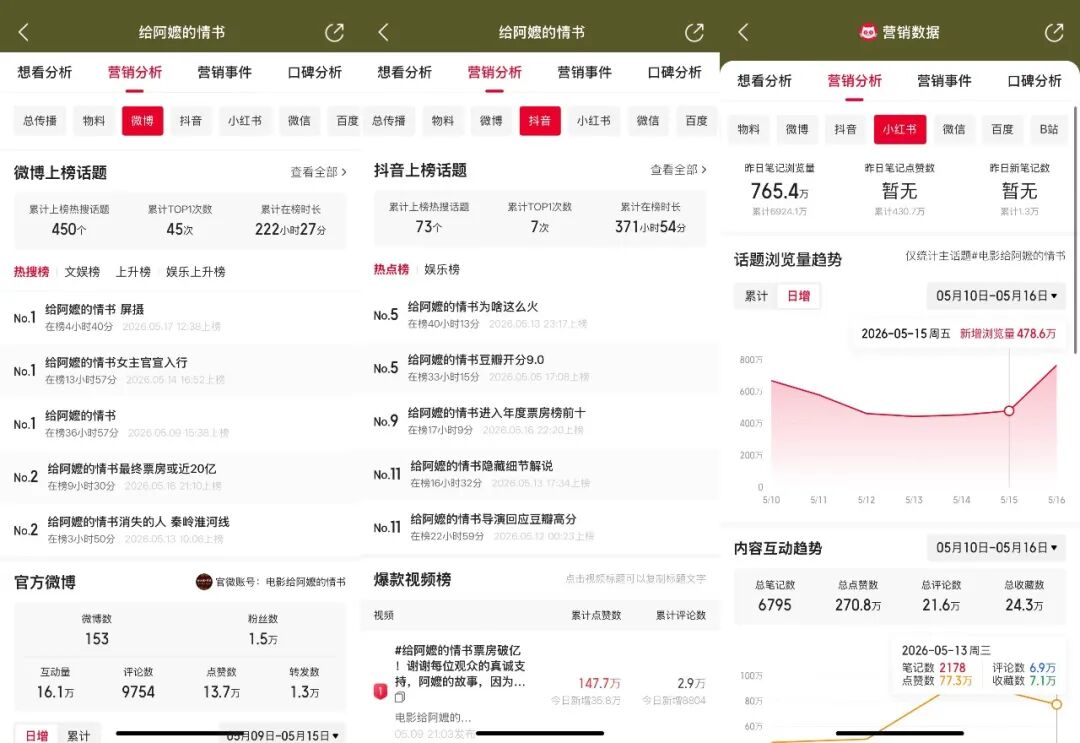Image resolution: width=1080 pixels, height=743 pixels.
Task: Switch to 口碑分析 on the middle Douyin screen
Action: click(x=674, y=72)
